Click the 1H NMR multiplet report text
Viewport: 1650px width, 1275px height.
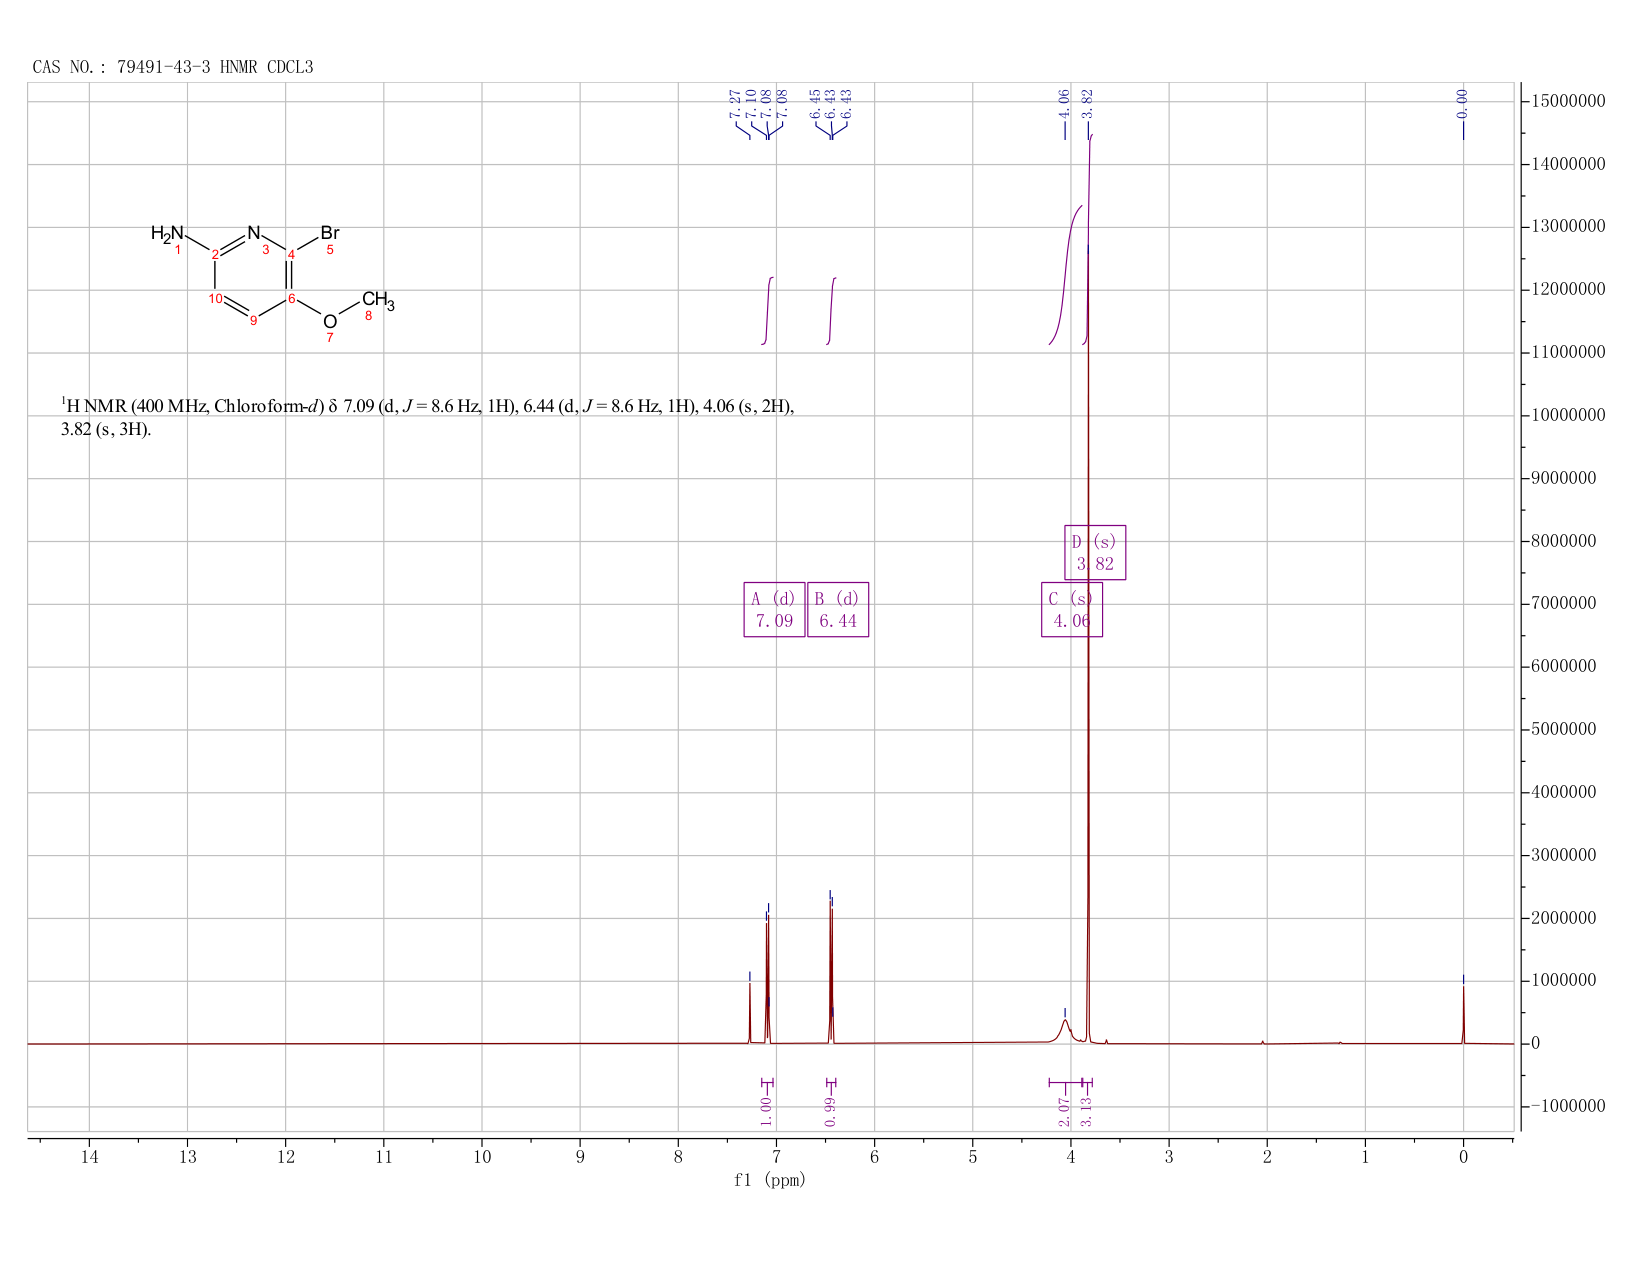click(427, 418)
